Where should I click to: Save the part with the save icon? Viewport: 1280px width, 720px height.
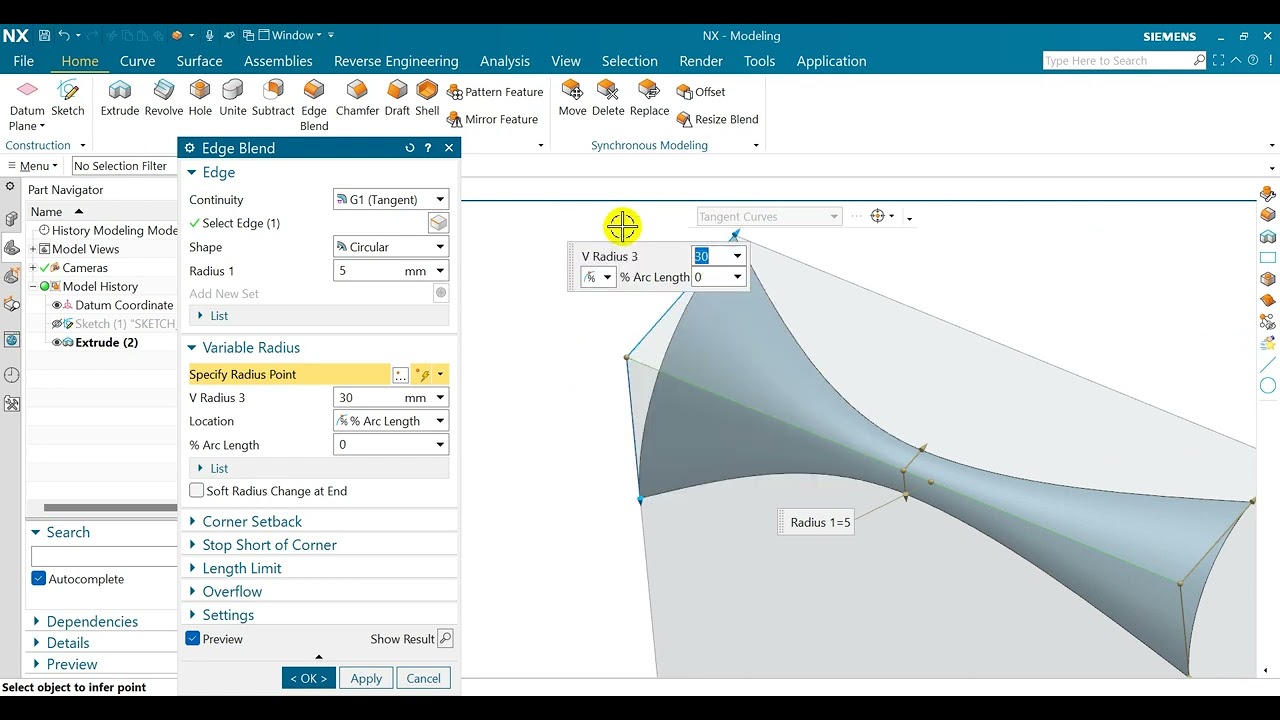44,36
